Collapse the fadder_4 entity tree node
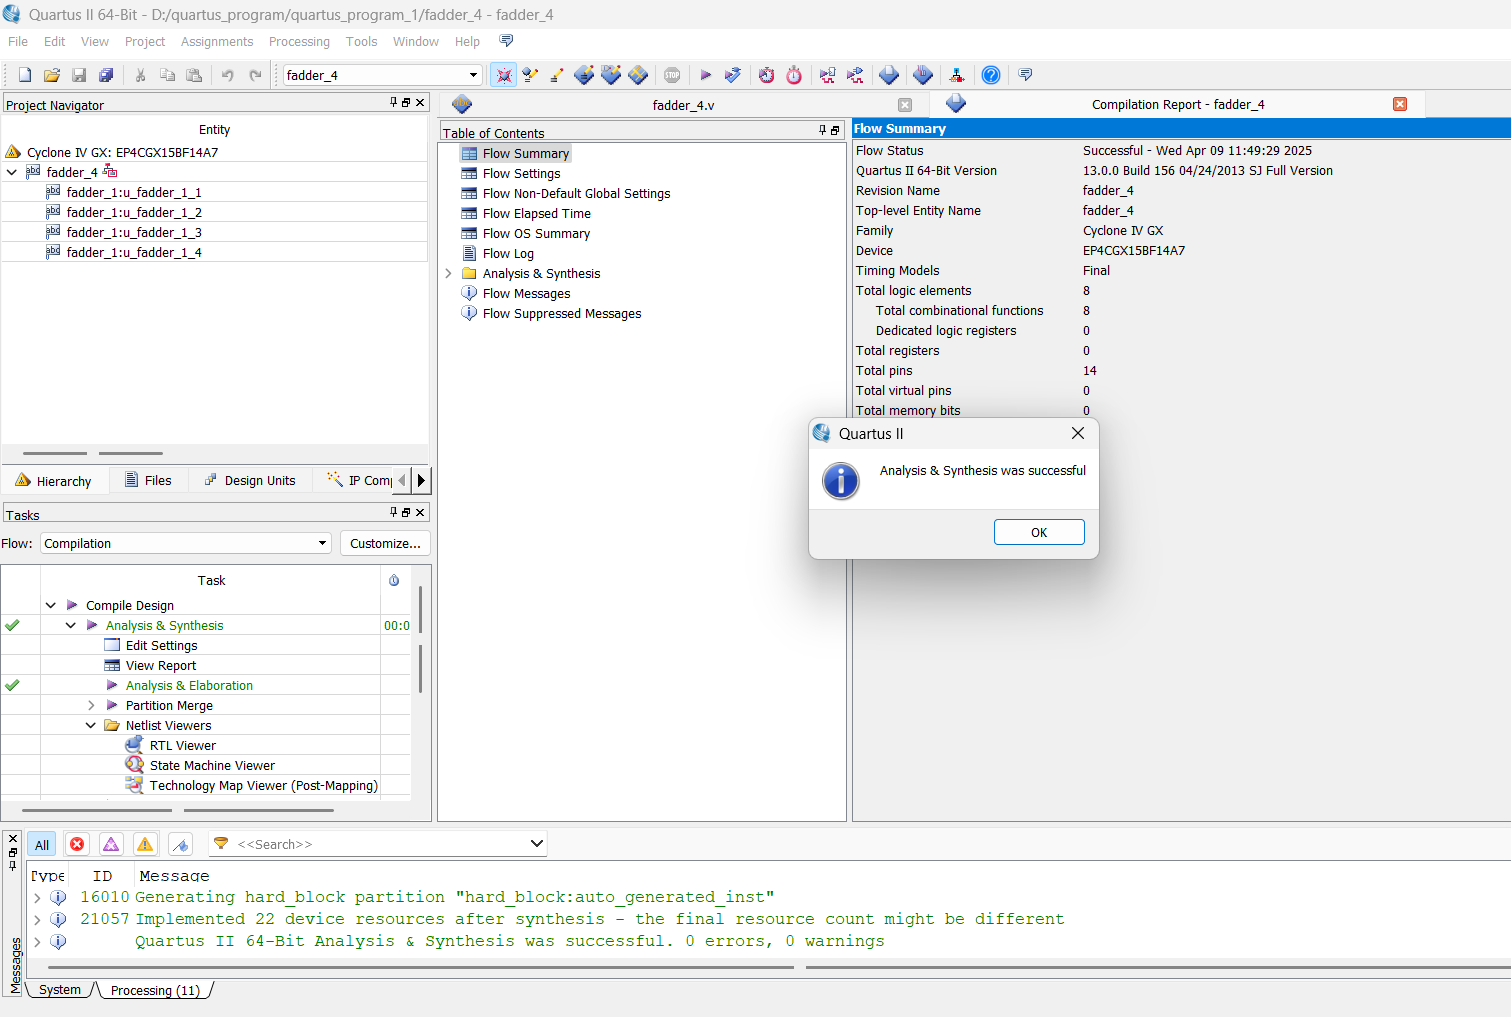The image size is (1511, 1017). coord(12,172)
